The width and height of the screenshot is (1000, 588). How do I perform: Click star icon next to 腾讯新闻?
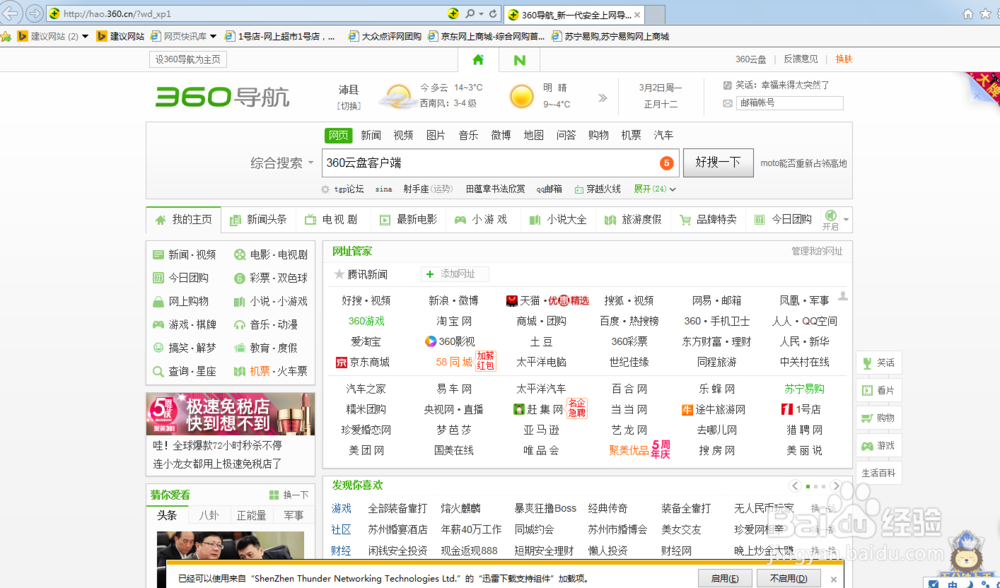[339, 274]
